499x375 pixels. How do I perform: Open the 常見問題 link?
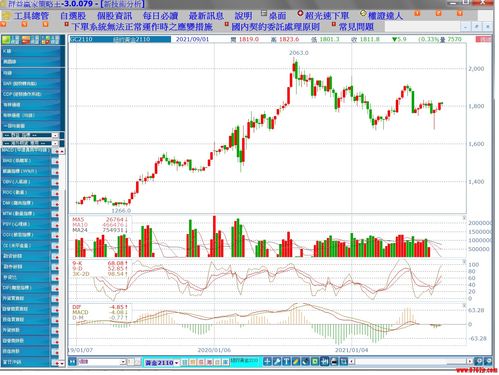pyautogui.click(x=356, y=27)
